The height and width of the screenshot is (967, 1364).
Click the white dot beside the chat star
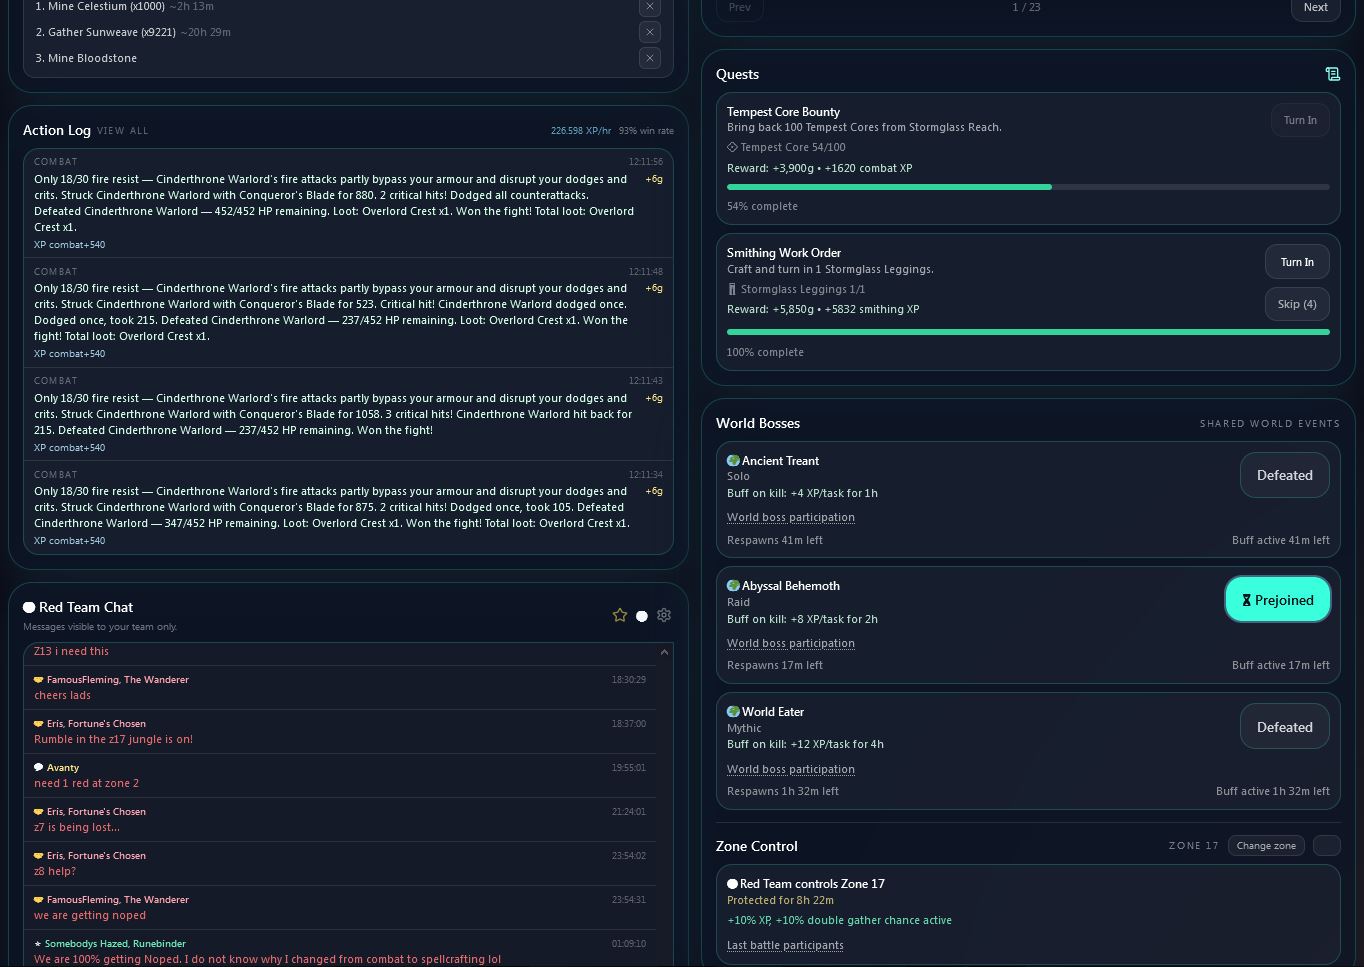coord(642,616)
